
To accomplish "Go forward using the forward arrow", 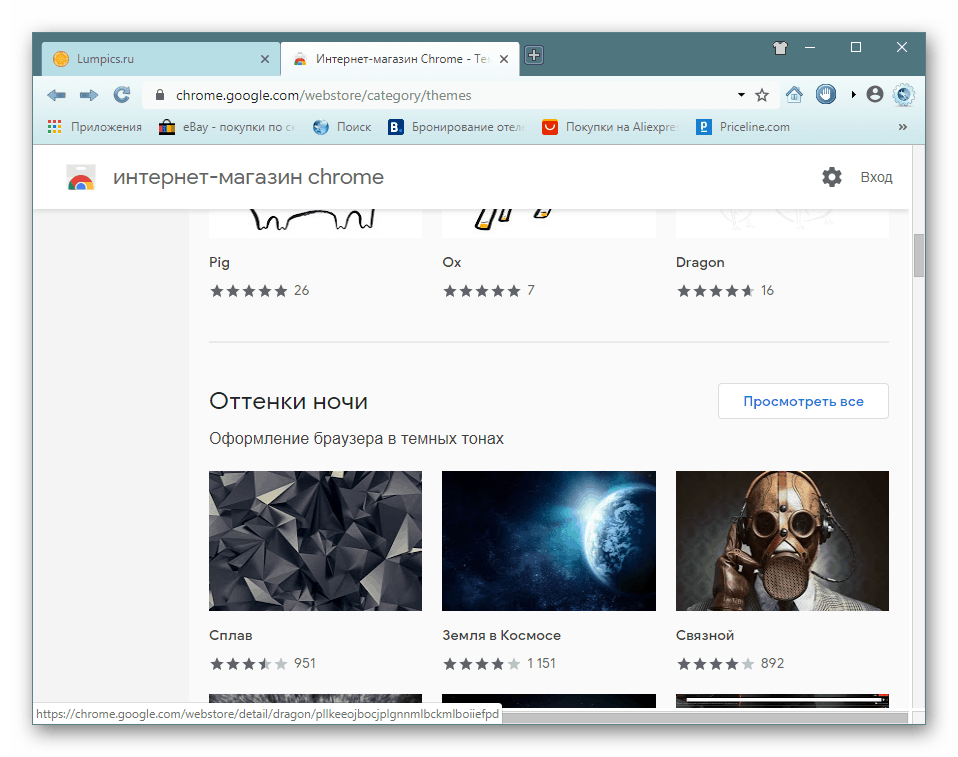I will click(x=89, y=94).
